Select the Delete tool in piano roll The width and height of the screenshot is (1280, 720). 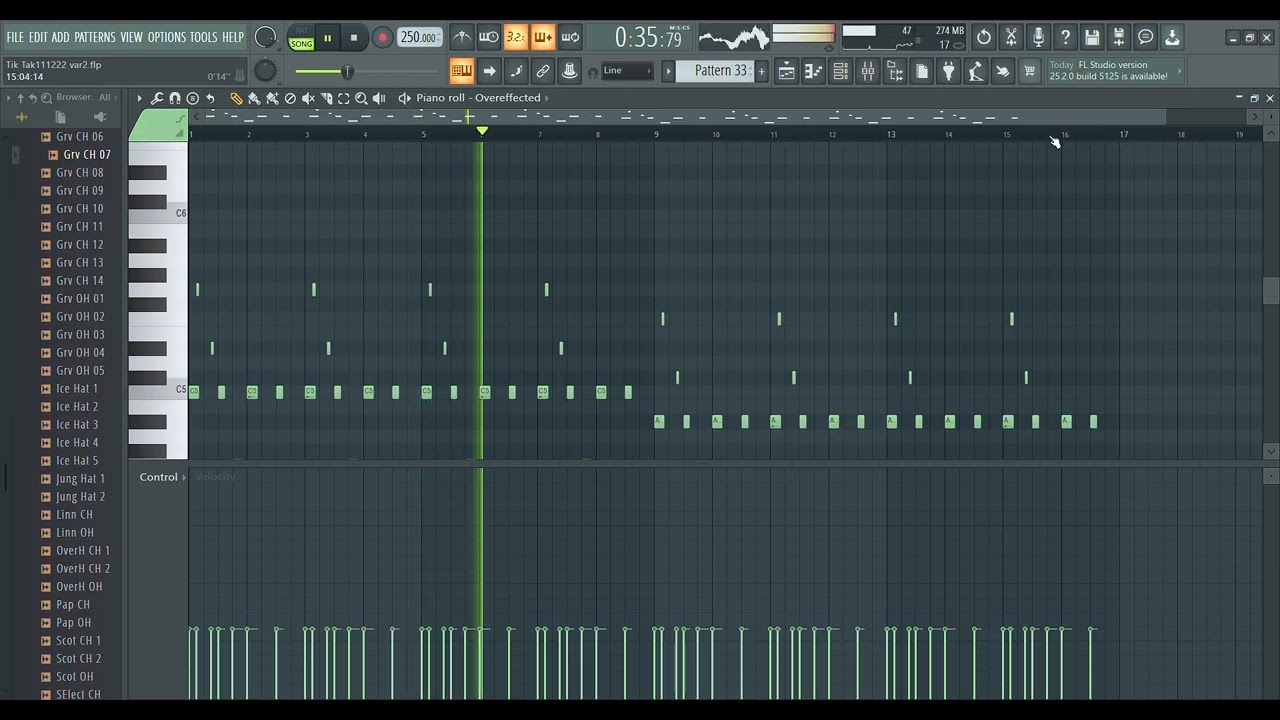(290, 98)
